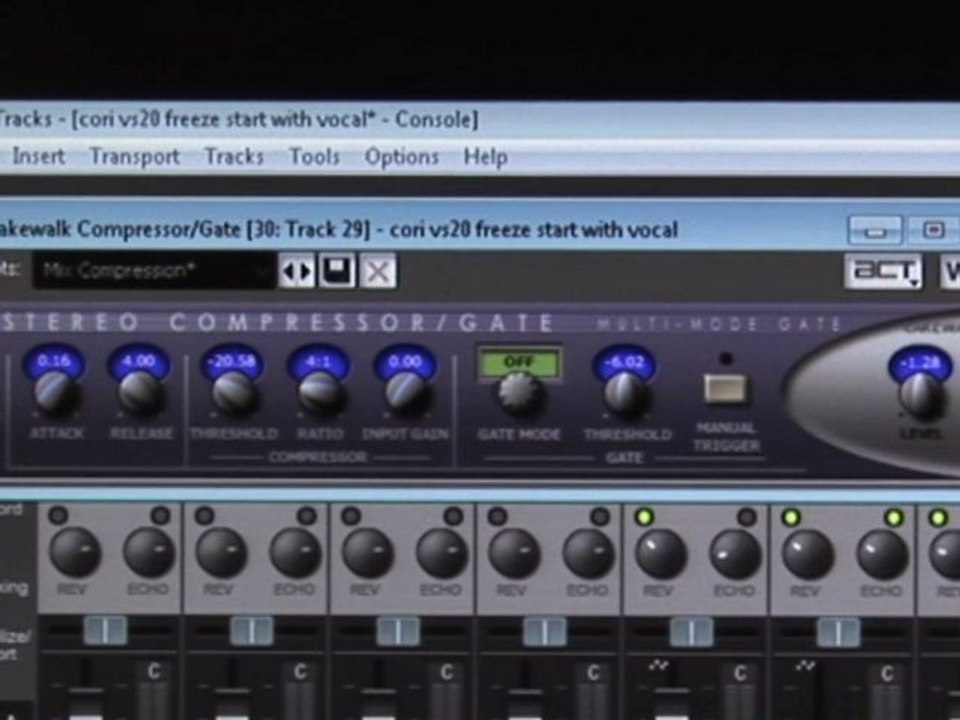Open the Mix Compression preset dropdown
This screenshot has width=960, height=720.
click(153, 270)
